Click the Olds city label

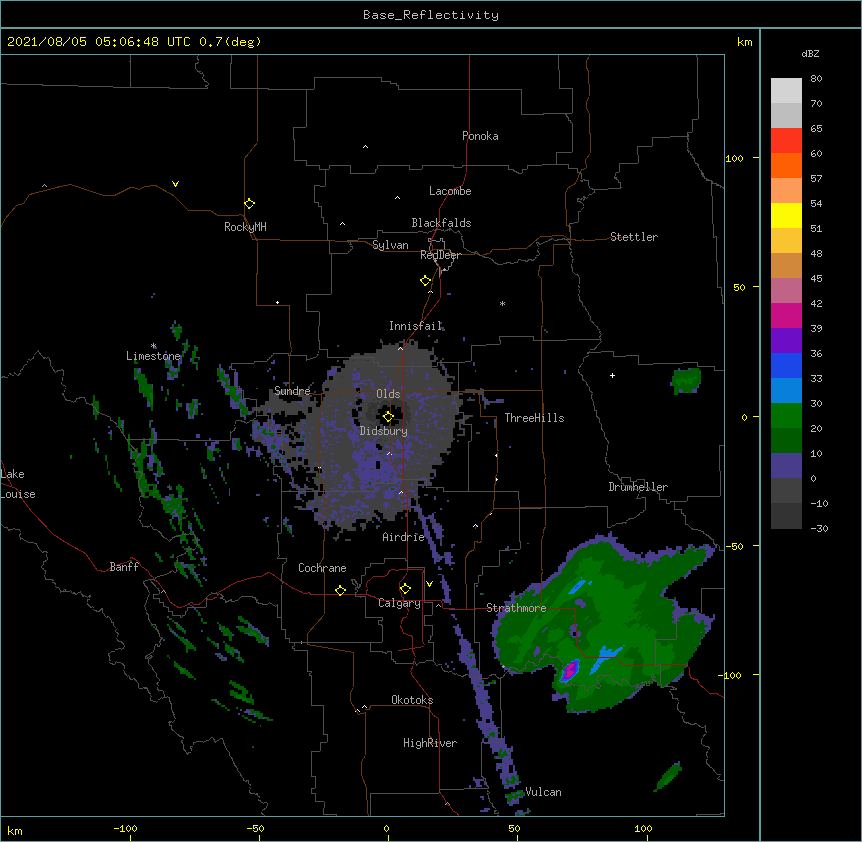click(x=388, y=394)
